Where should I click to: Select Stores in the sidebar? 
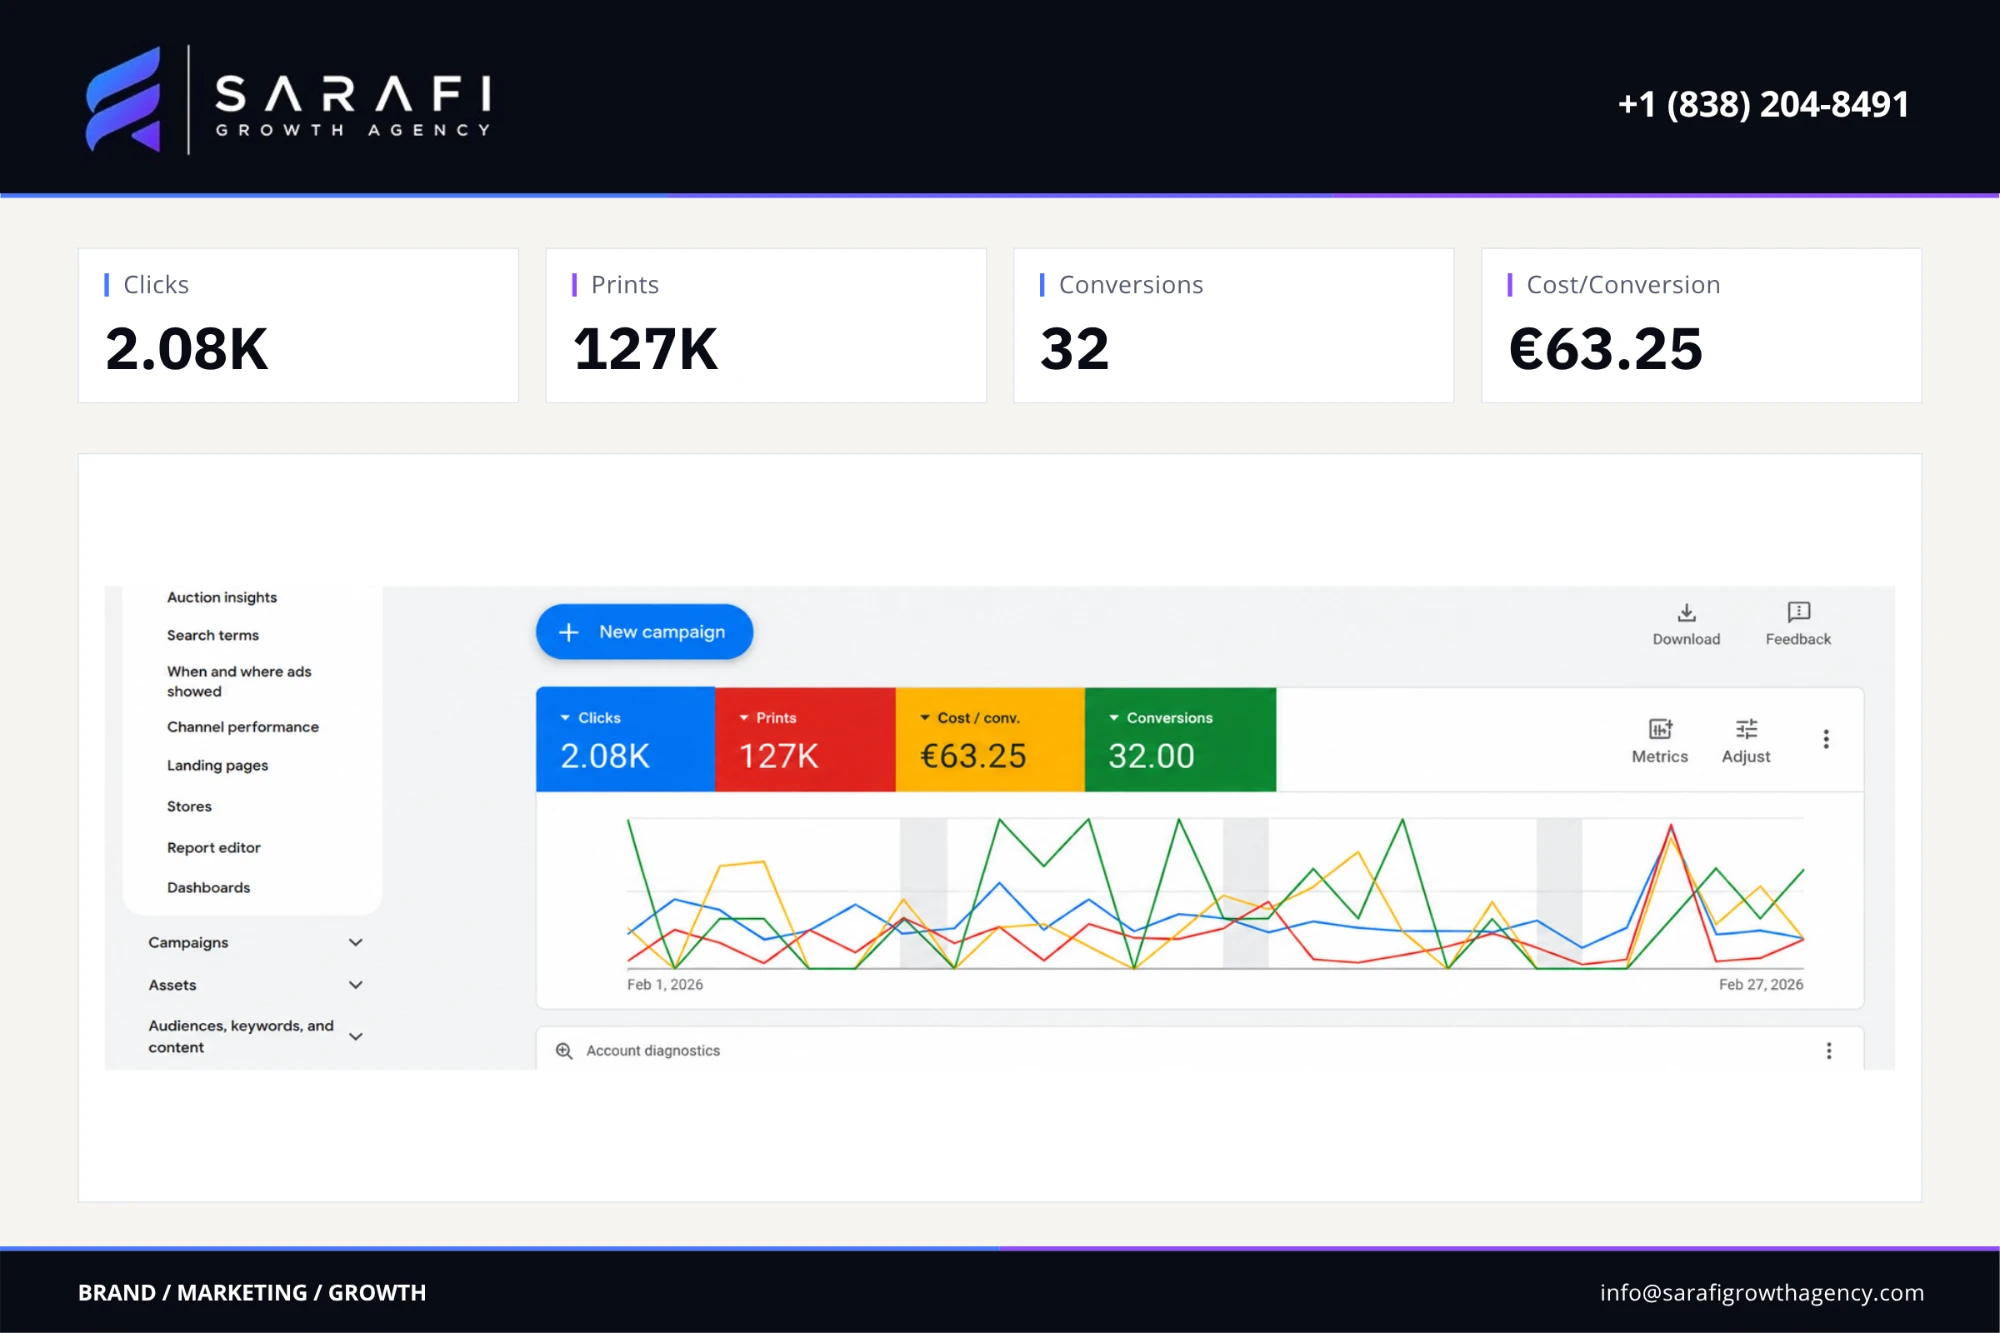click(189, 806)
